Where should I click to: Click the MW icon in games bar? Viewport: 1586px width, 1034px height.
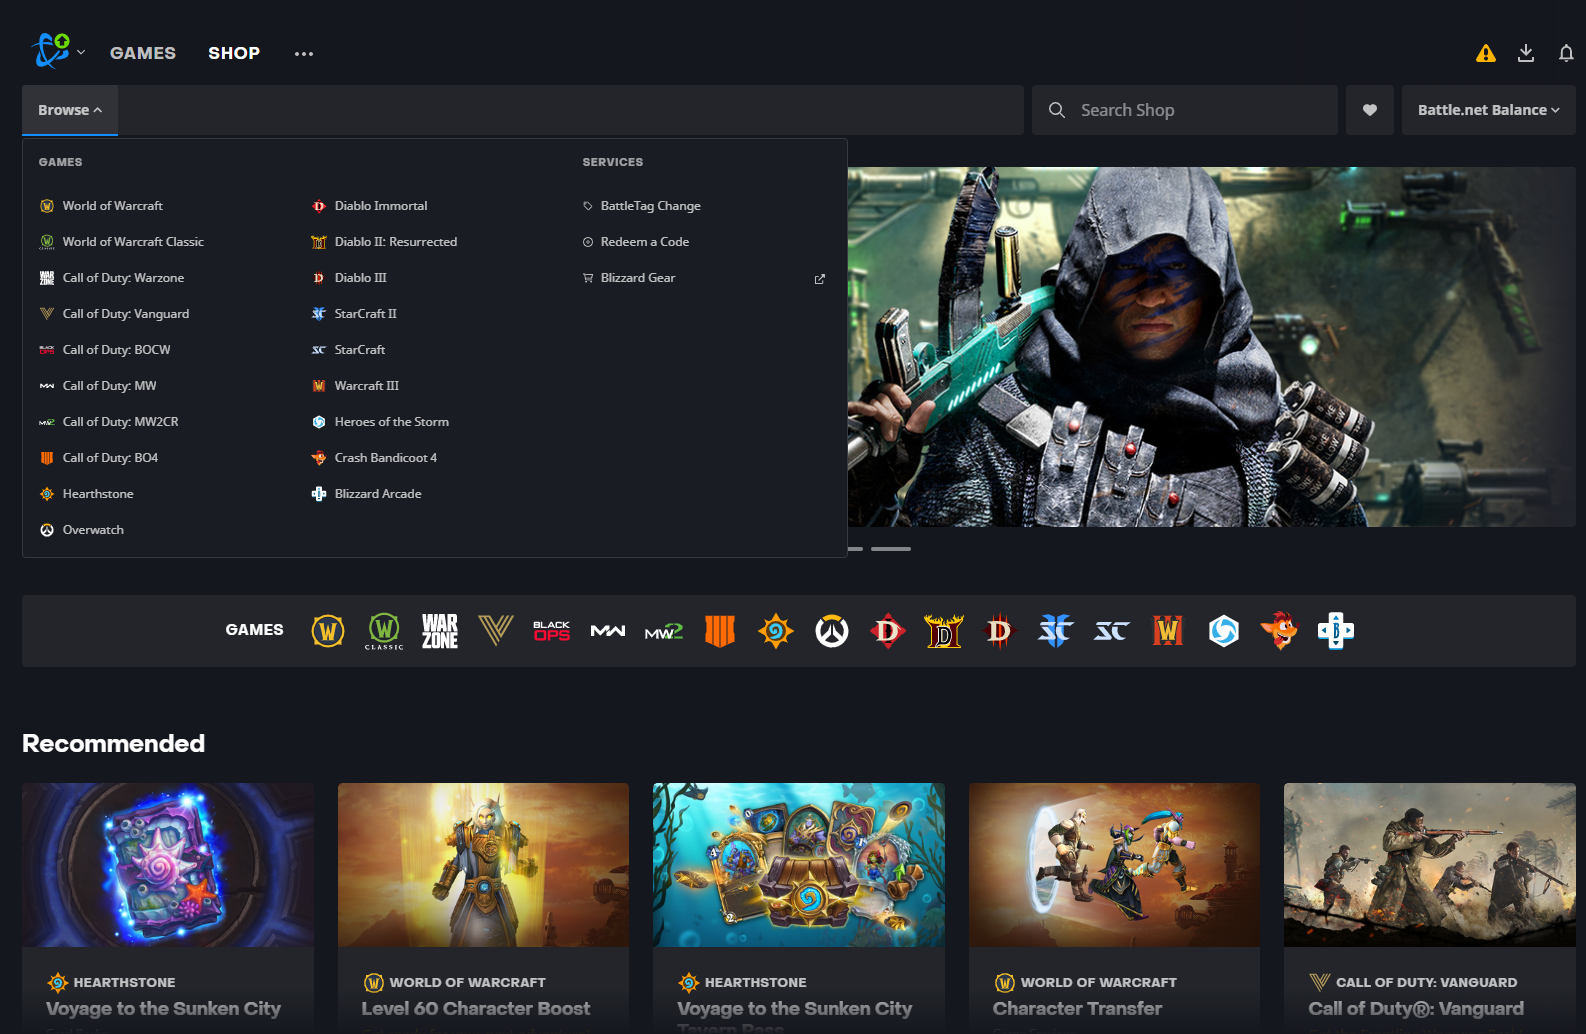pos(608,631)
